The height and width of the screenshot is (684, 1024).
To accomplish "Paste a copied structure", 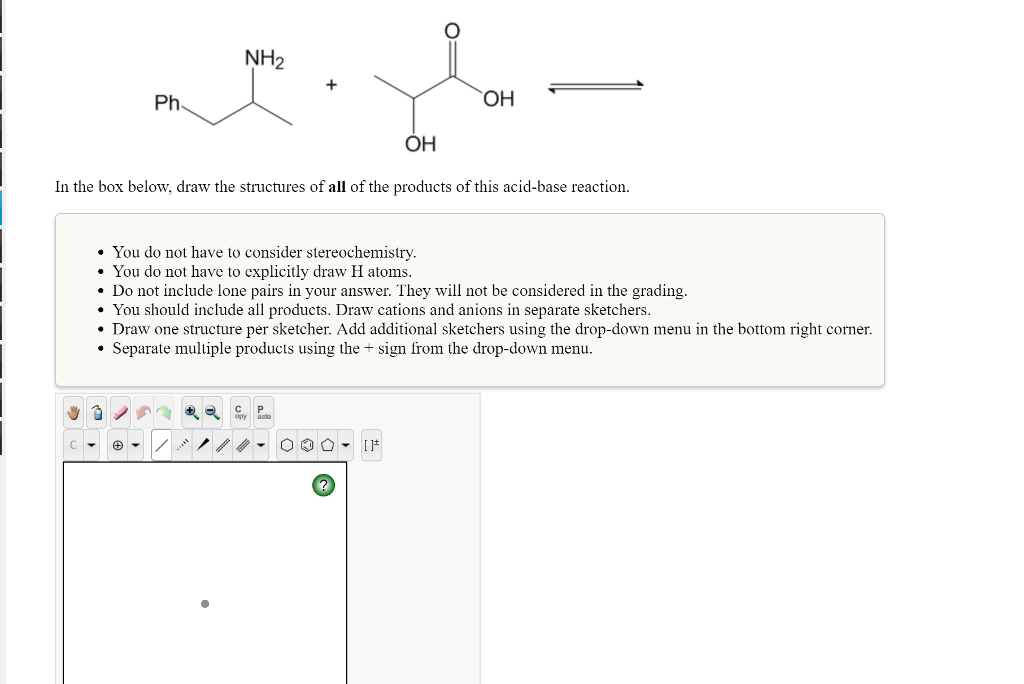I will click(x=261, y=412).
